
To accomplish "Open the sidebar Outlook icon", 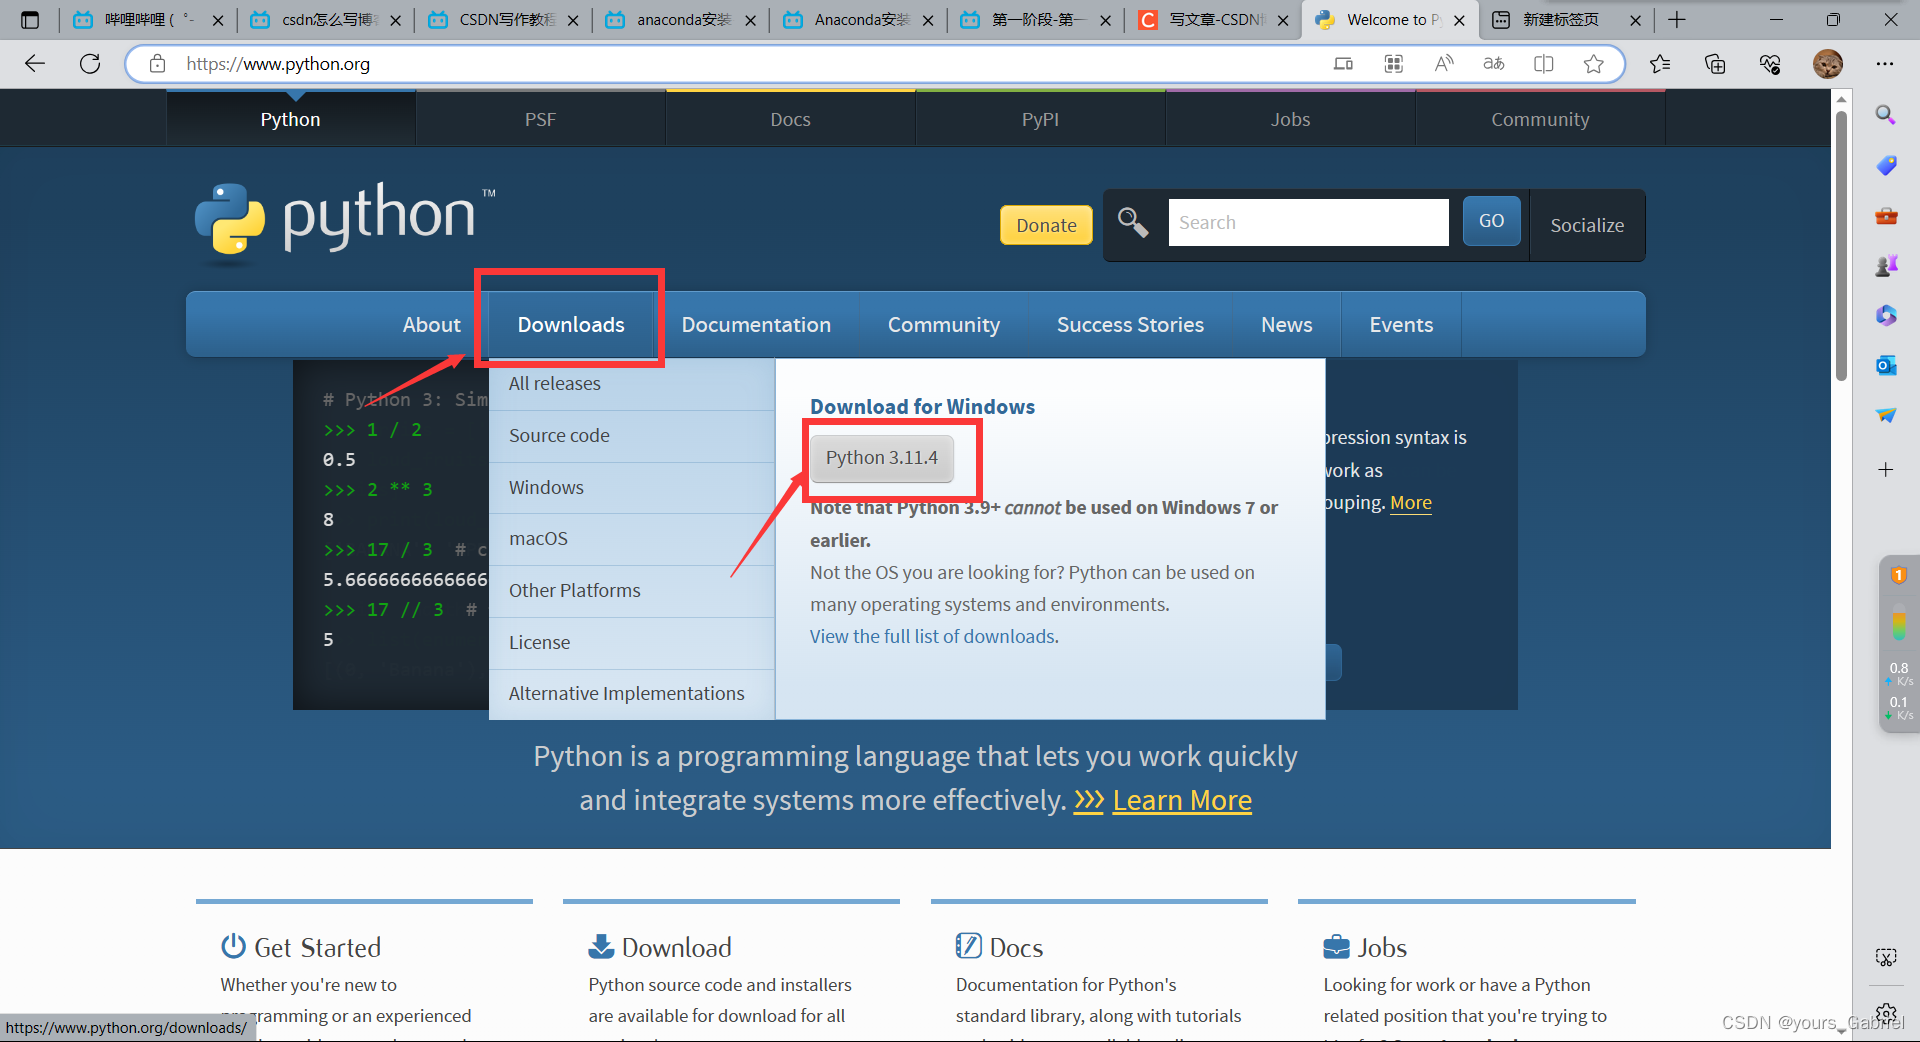I will point(1886,365).
